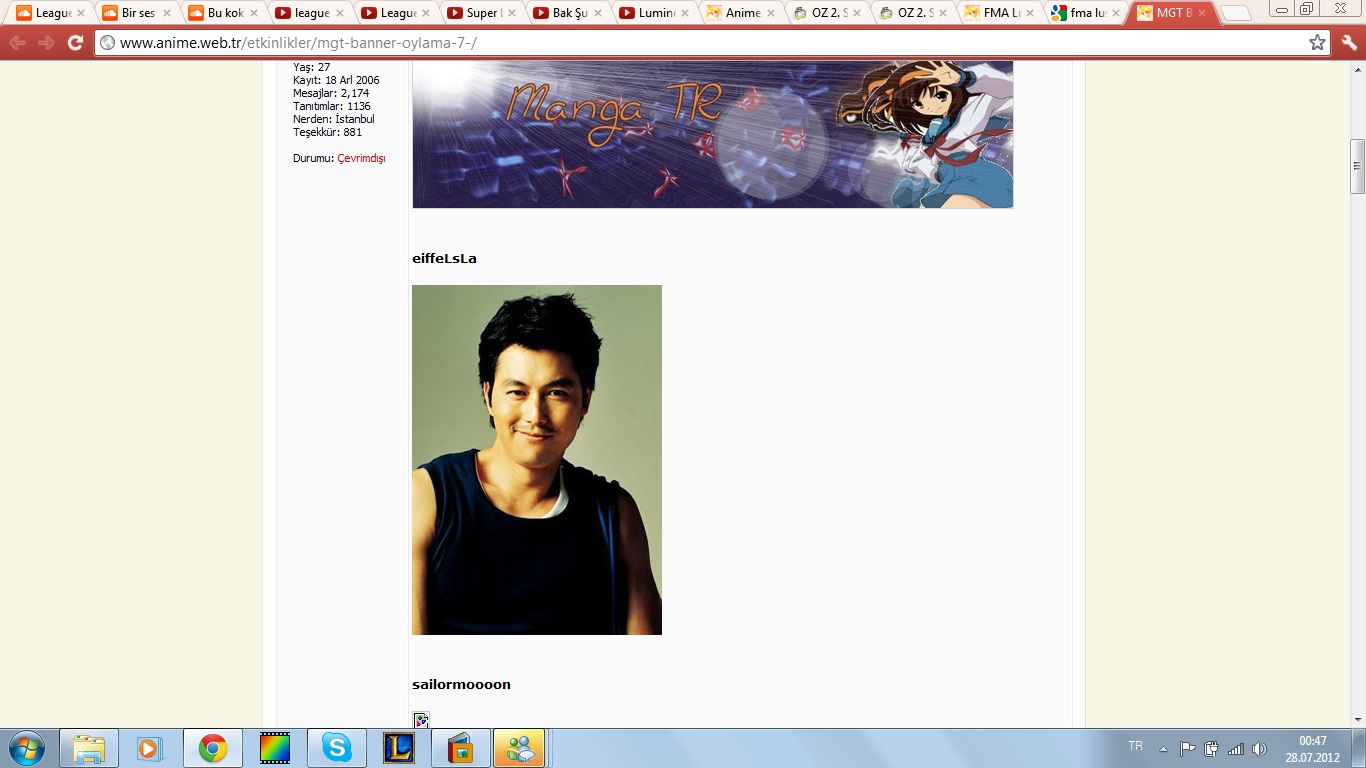The width and height of the screenshot is (1366, 768).
Task: Open the red-and-green book taskbar icon
Action: click(460, 748)
